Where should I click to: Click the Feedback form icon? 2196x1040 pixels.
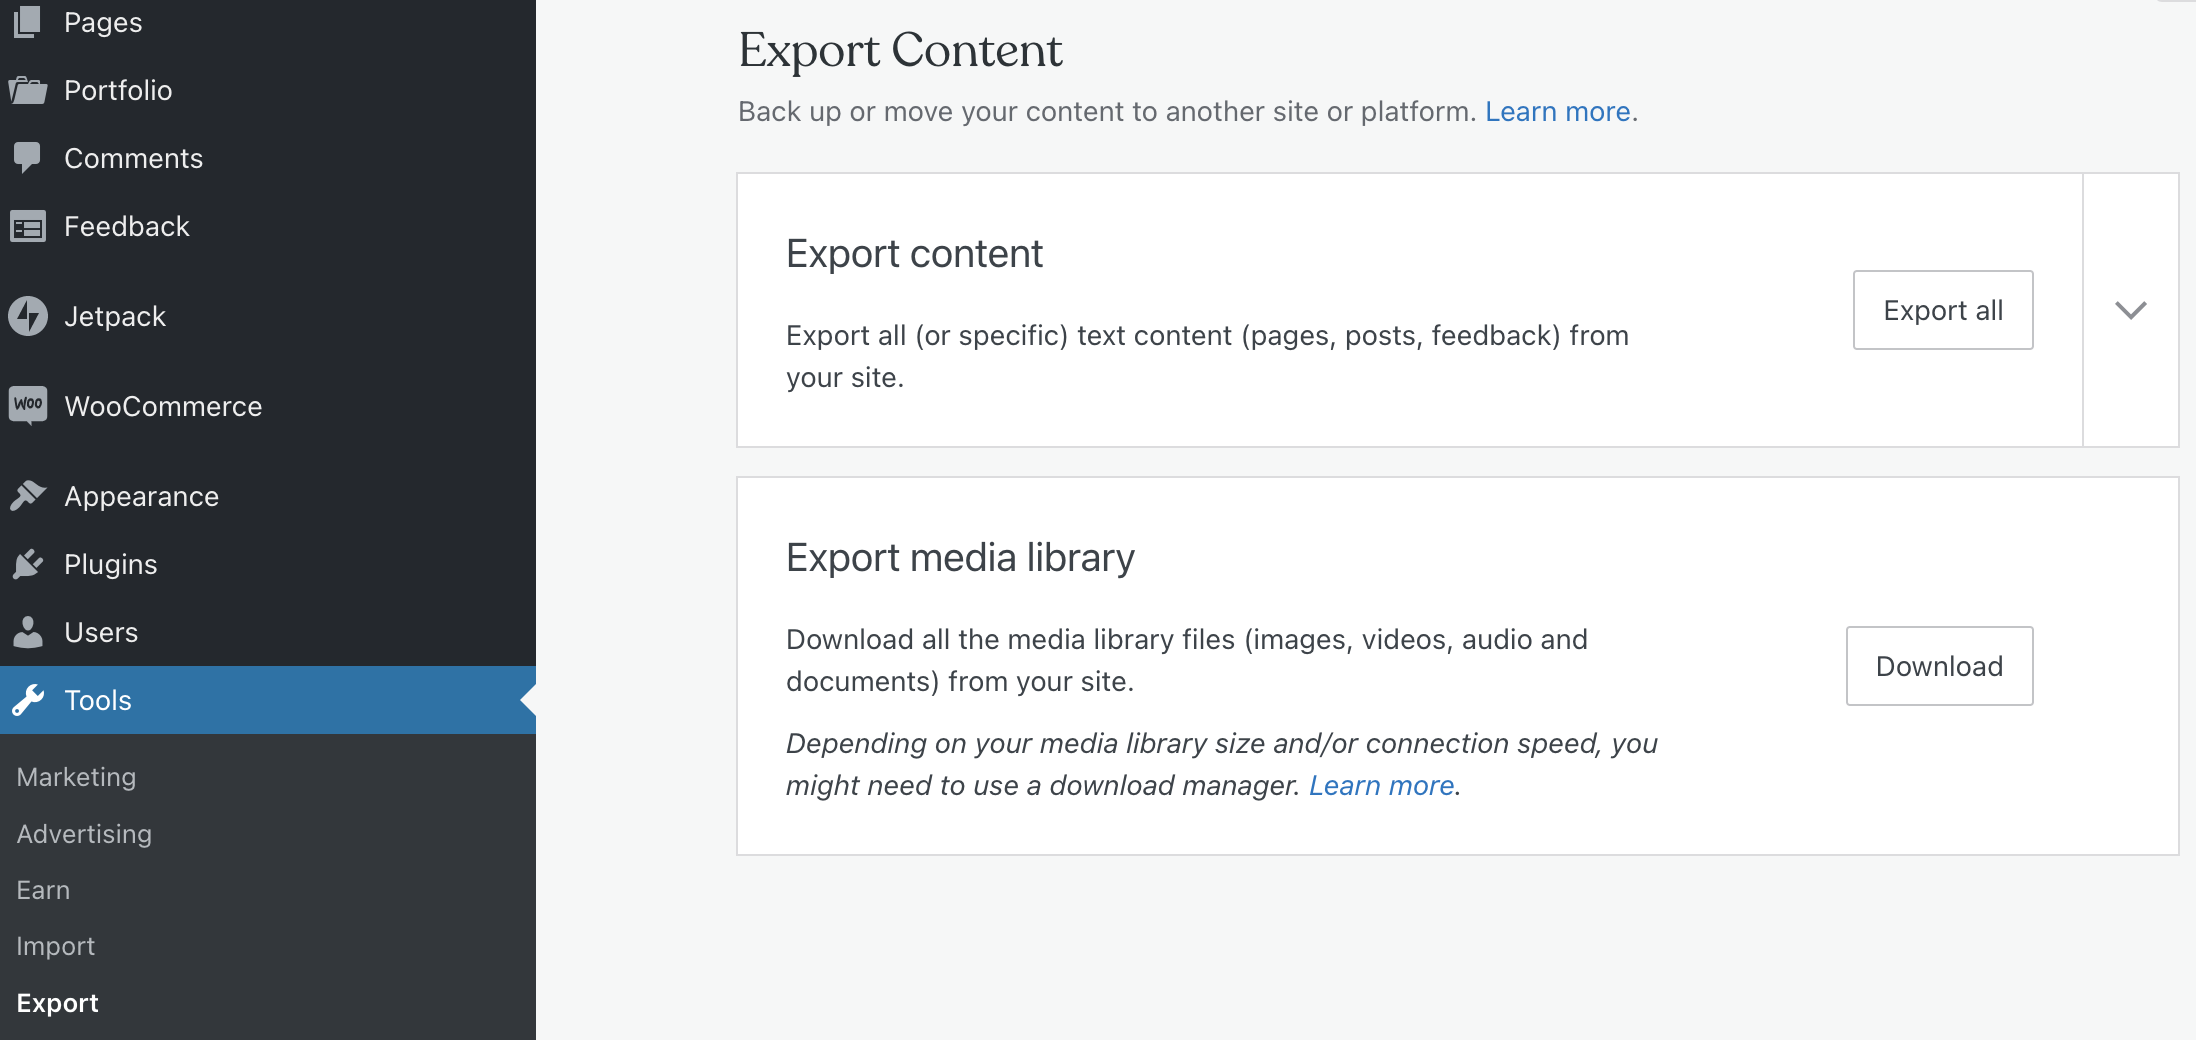[27, 227]
